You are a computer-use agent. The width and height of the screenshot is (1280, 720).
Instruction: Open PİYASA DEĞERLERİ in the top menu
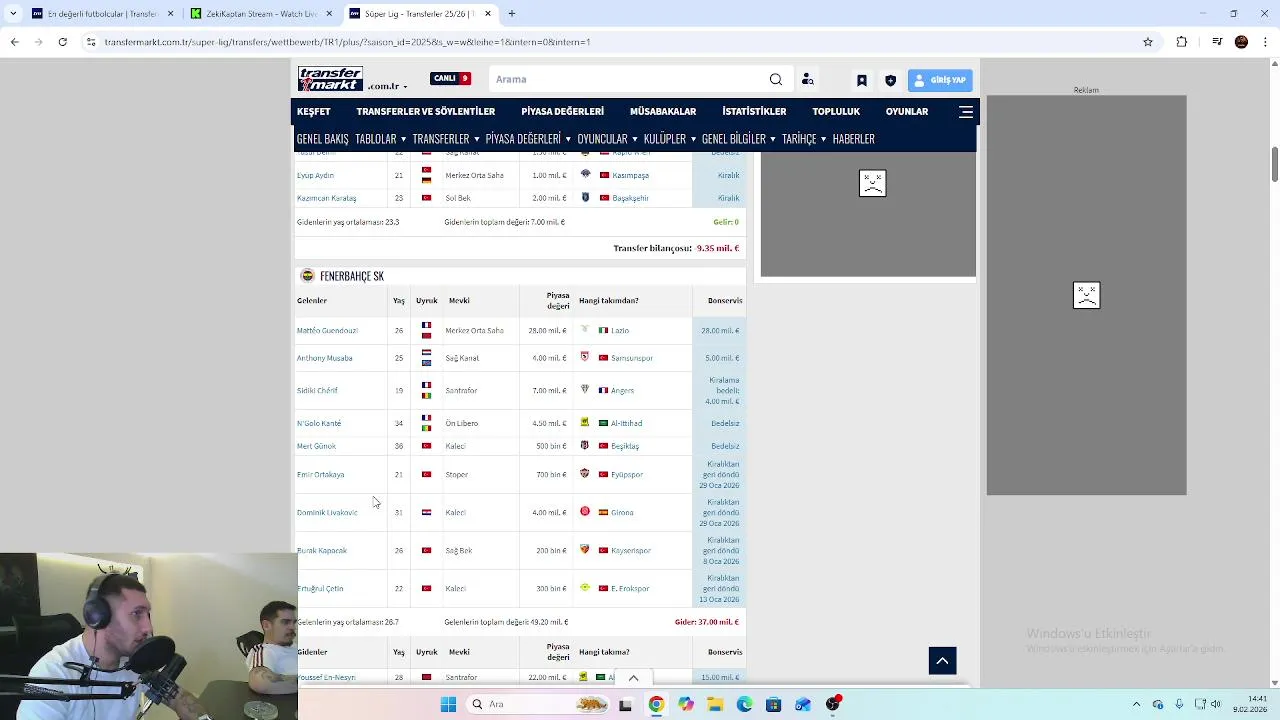[x=562, y=111]
